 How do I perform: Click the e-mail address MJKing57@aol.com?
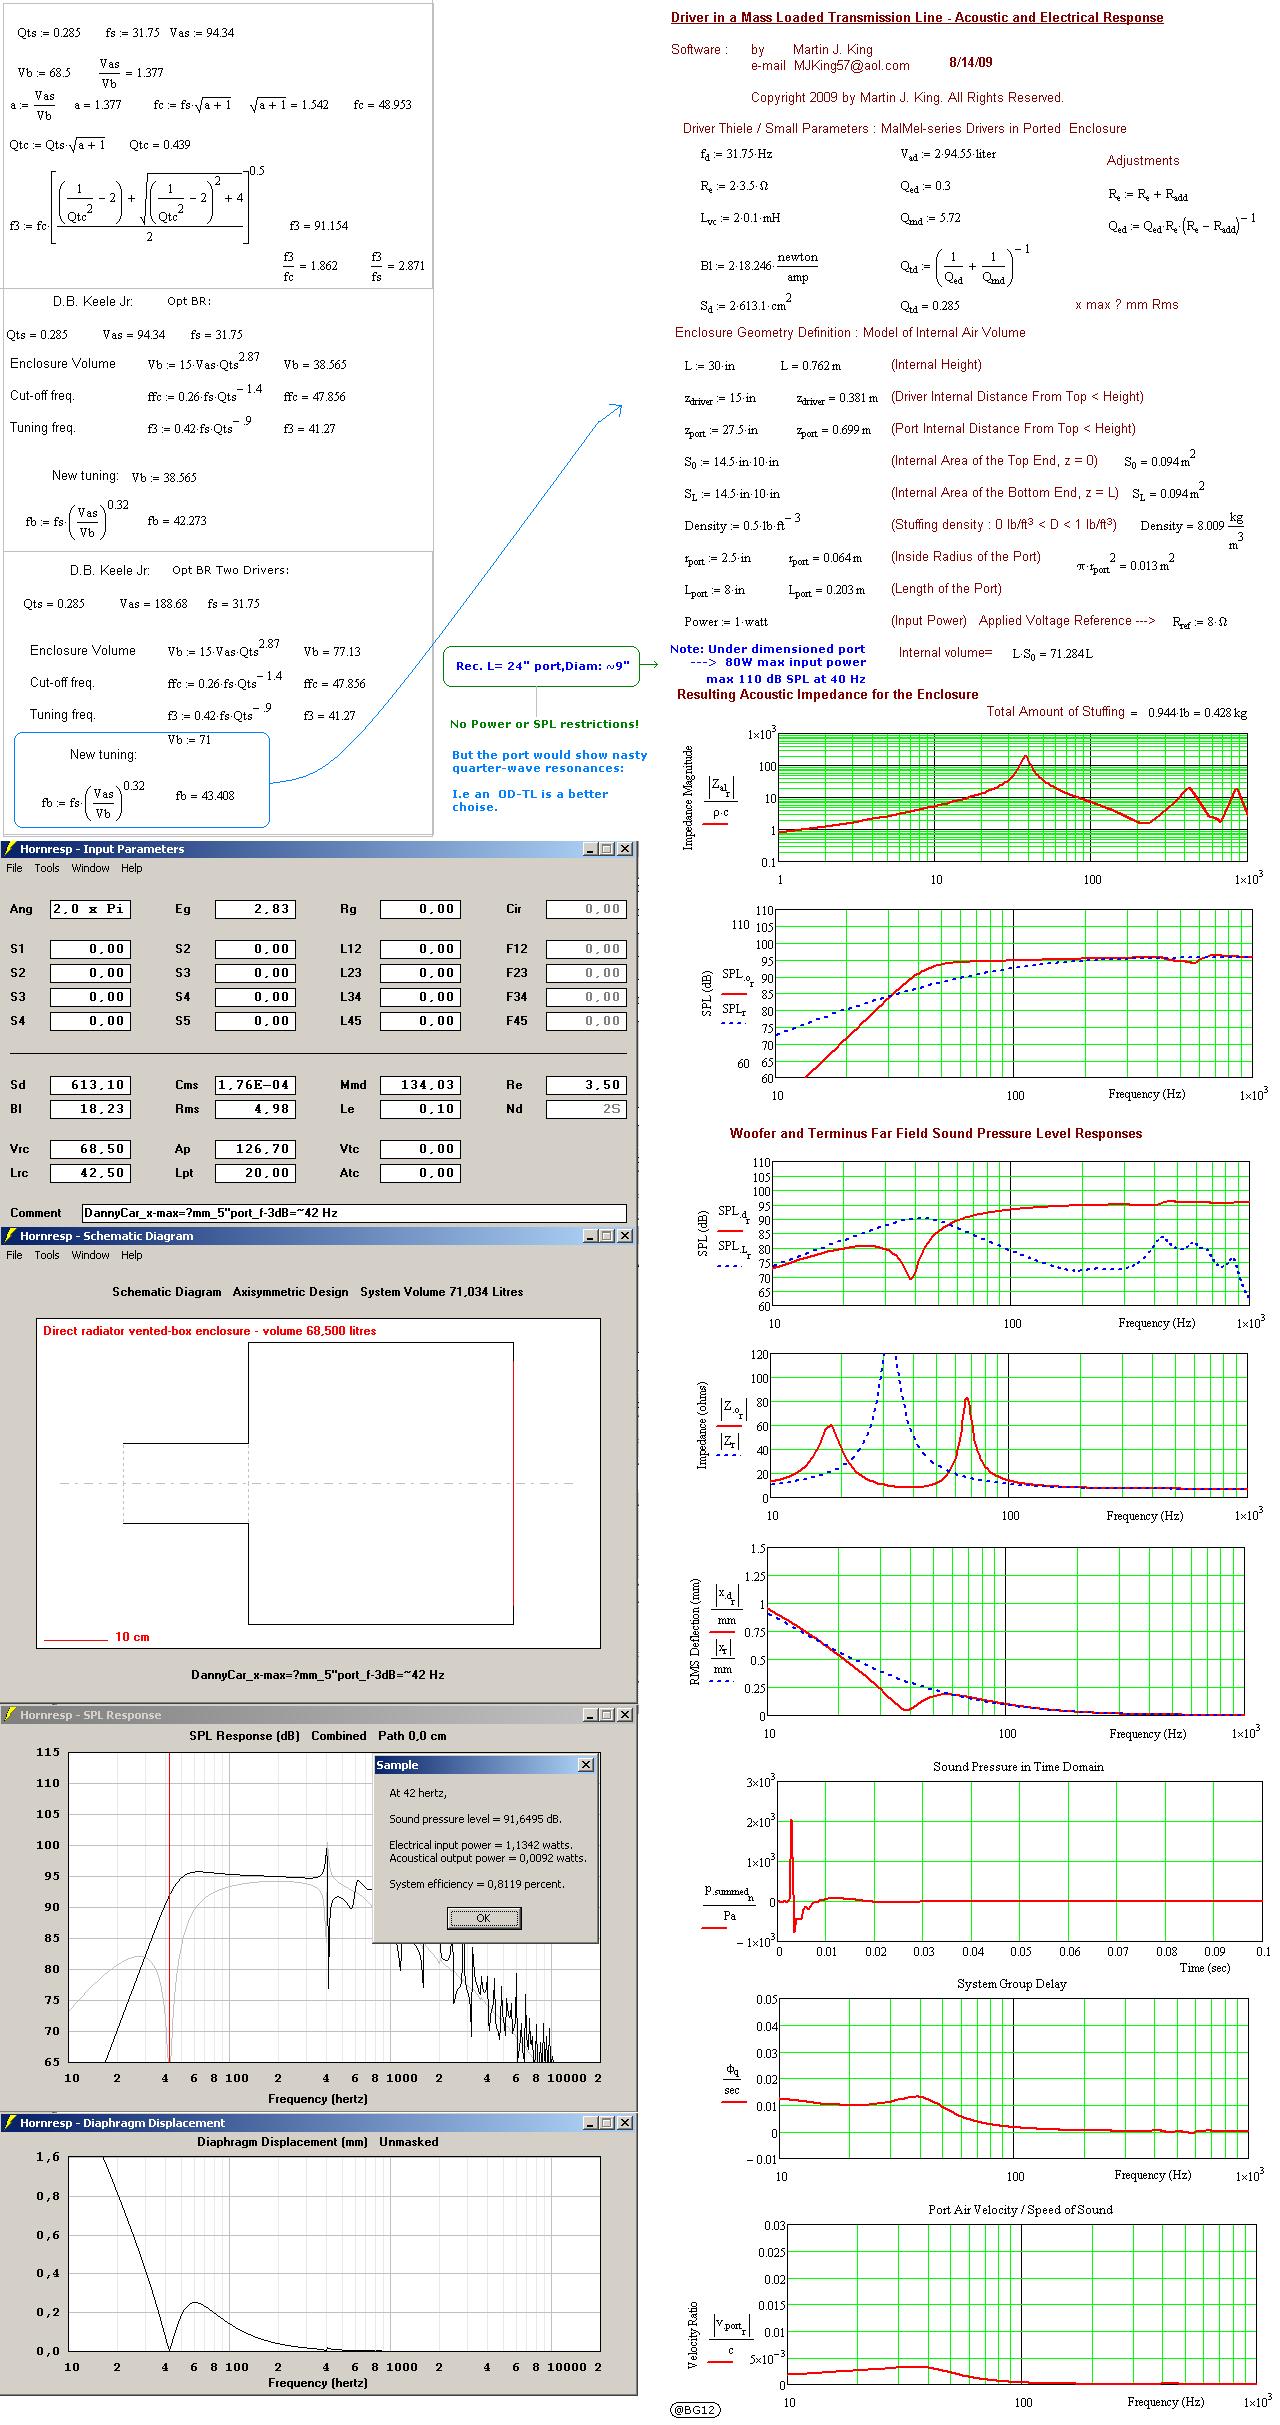851,66
